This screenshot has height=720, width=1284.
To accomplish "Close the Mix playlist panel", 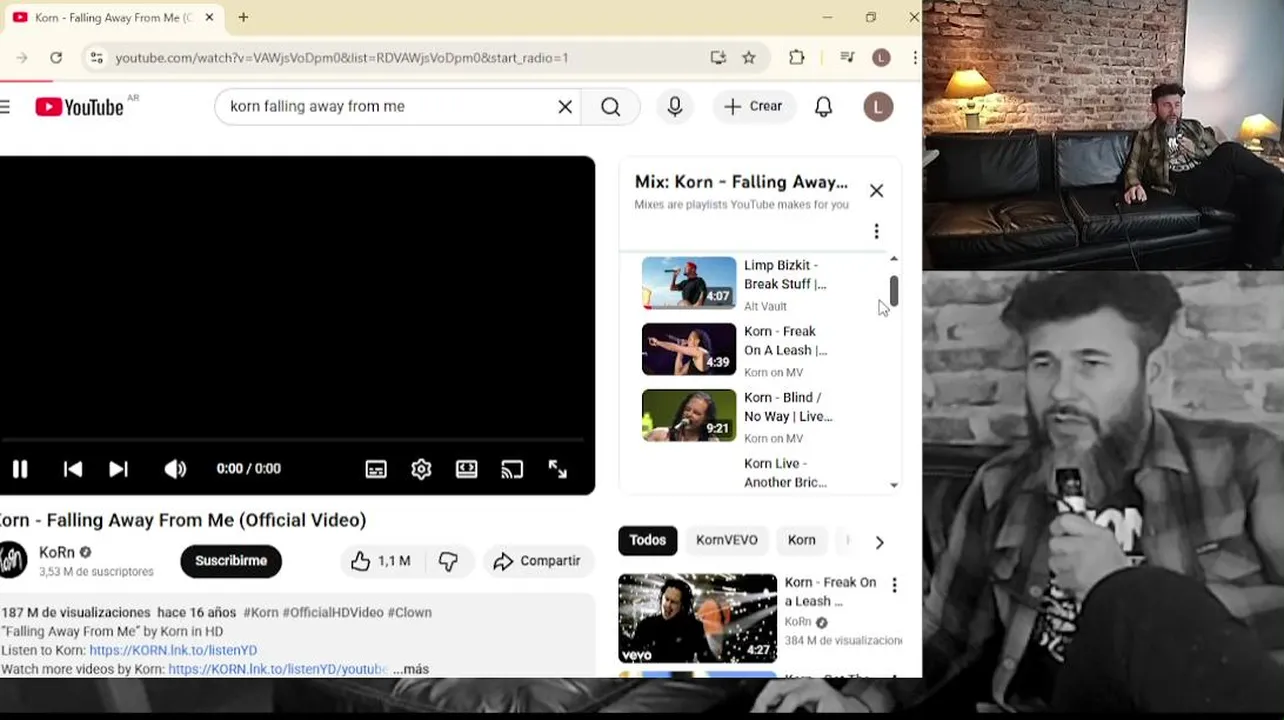I will (876, 190).
